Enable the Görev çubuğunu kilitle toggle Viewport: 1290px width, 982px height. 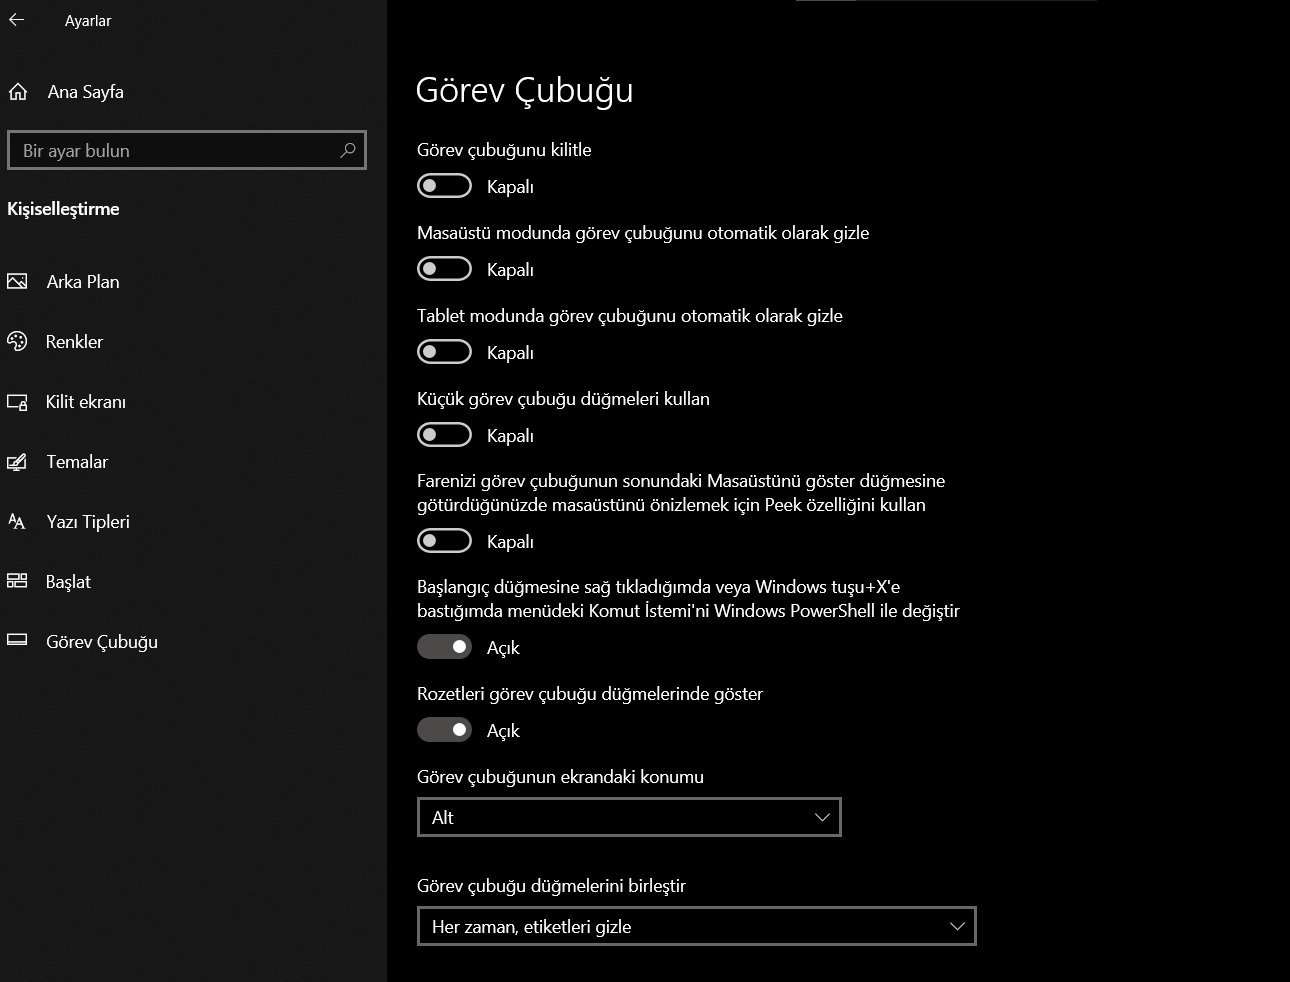tap(443, 185)
